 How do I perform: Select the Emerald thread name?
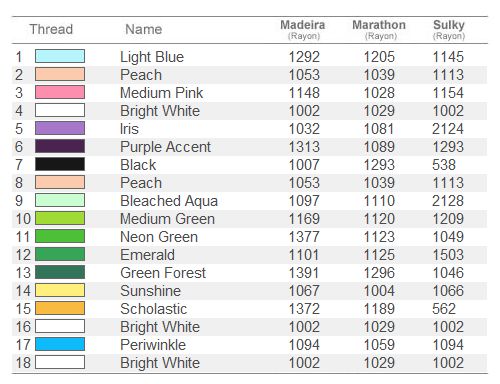[x=147, y=255]
